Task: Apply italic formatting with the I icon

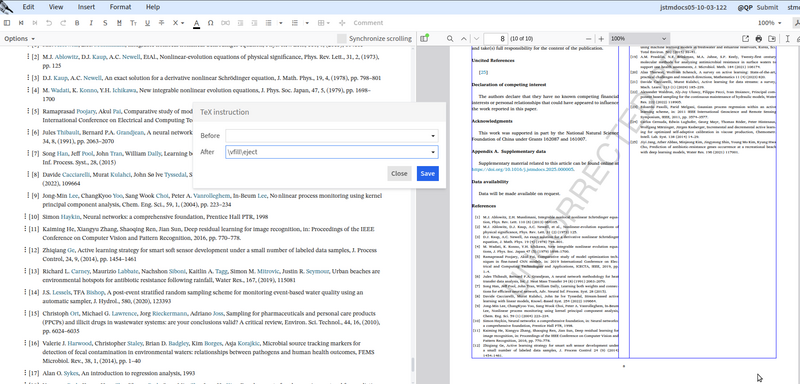Action: pos(91,23)
